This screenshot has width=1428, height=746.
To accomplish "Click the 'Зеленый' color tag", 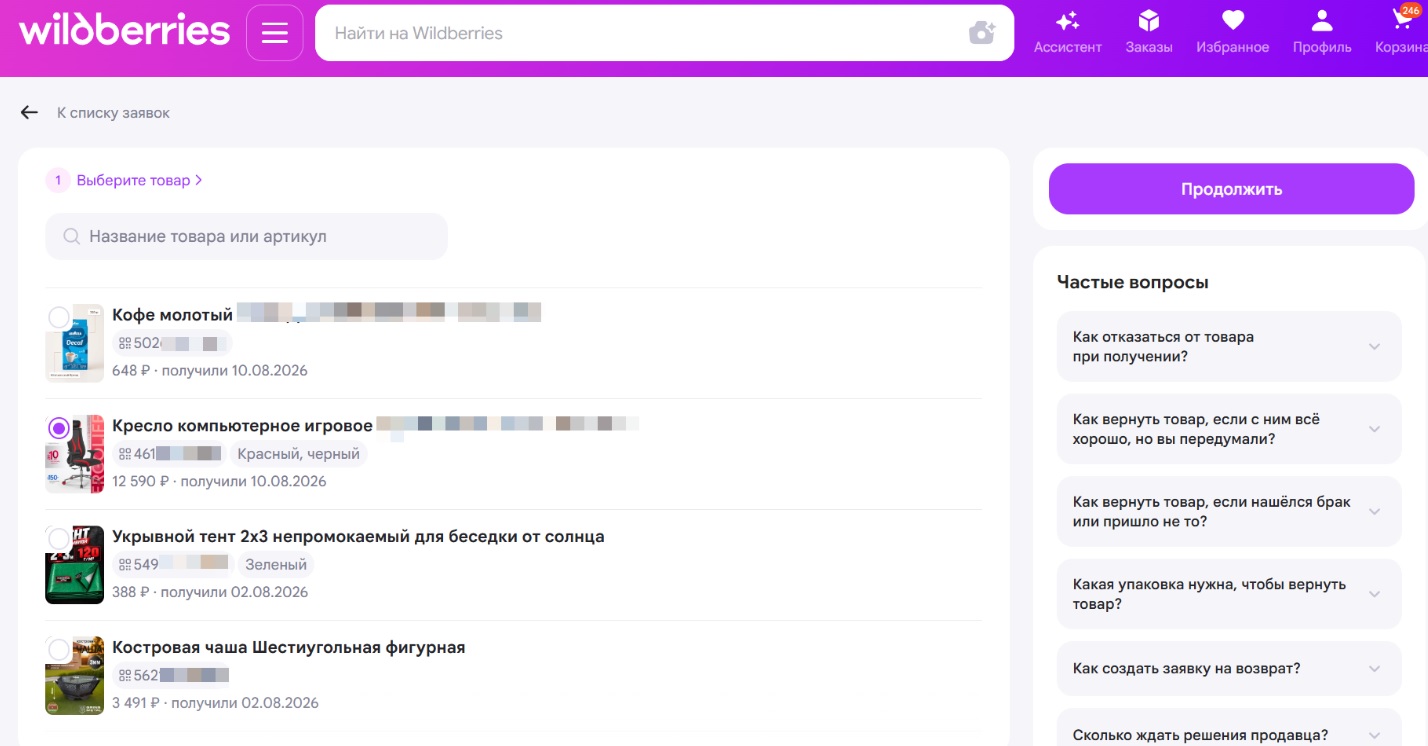I will 275,565.
